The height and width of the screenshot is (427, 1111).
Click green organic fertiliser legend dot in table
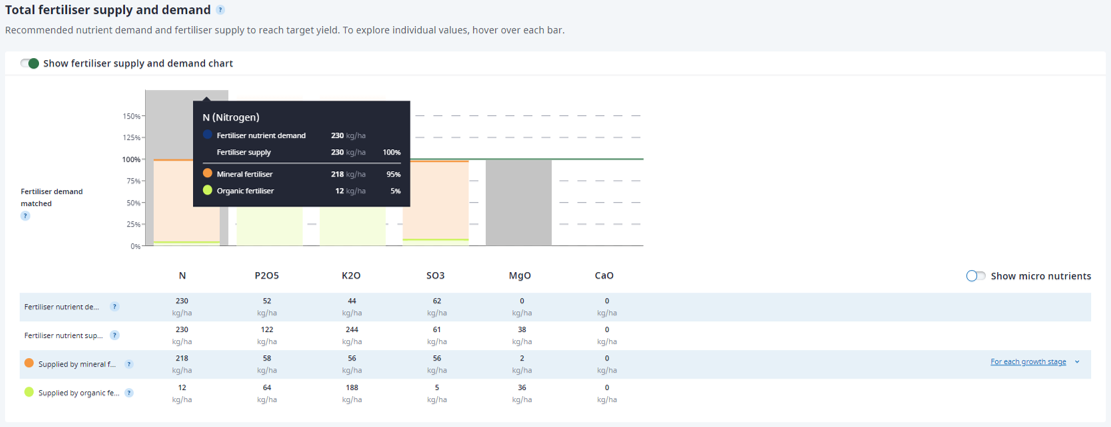click(x=29, y=392)
